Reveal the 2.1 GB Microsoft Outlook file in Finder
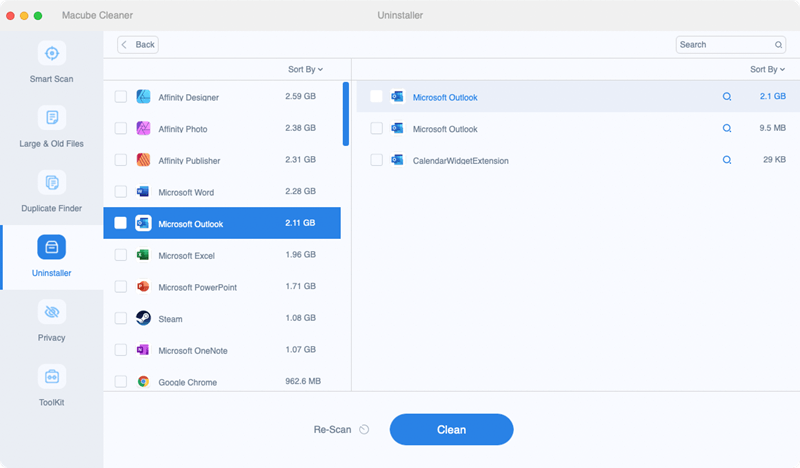Image resolution: width=800 pixels, height=468 pixels. tap(727, 96)
